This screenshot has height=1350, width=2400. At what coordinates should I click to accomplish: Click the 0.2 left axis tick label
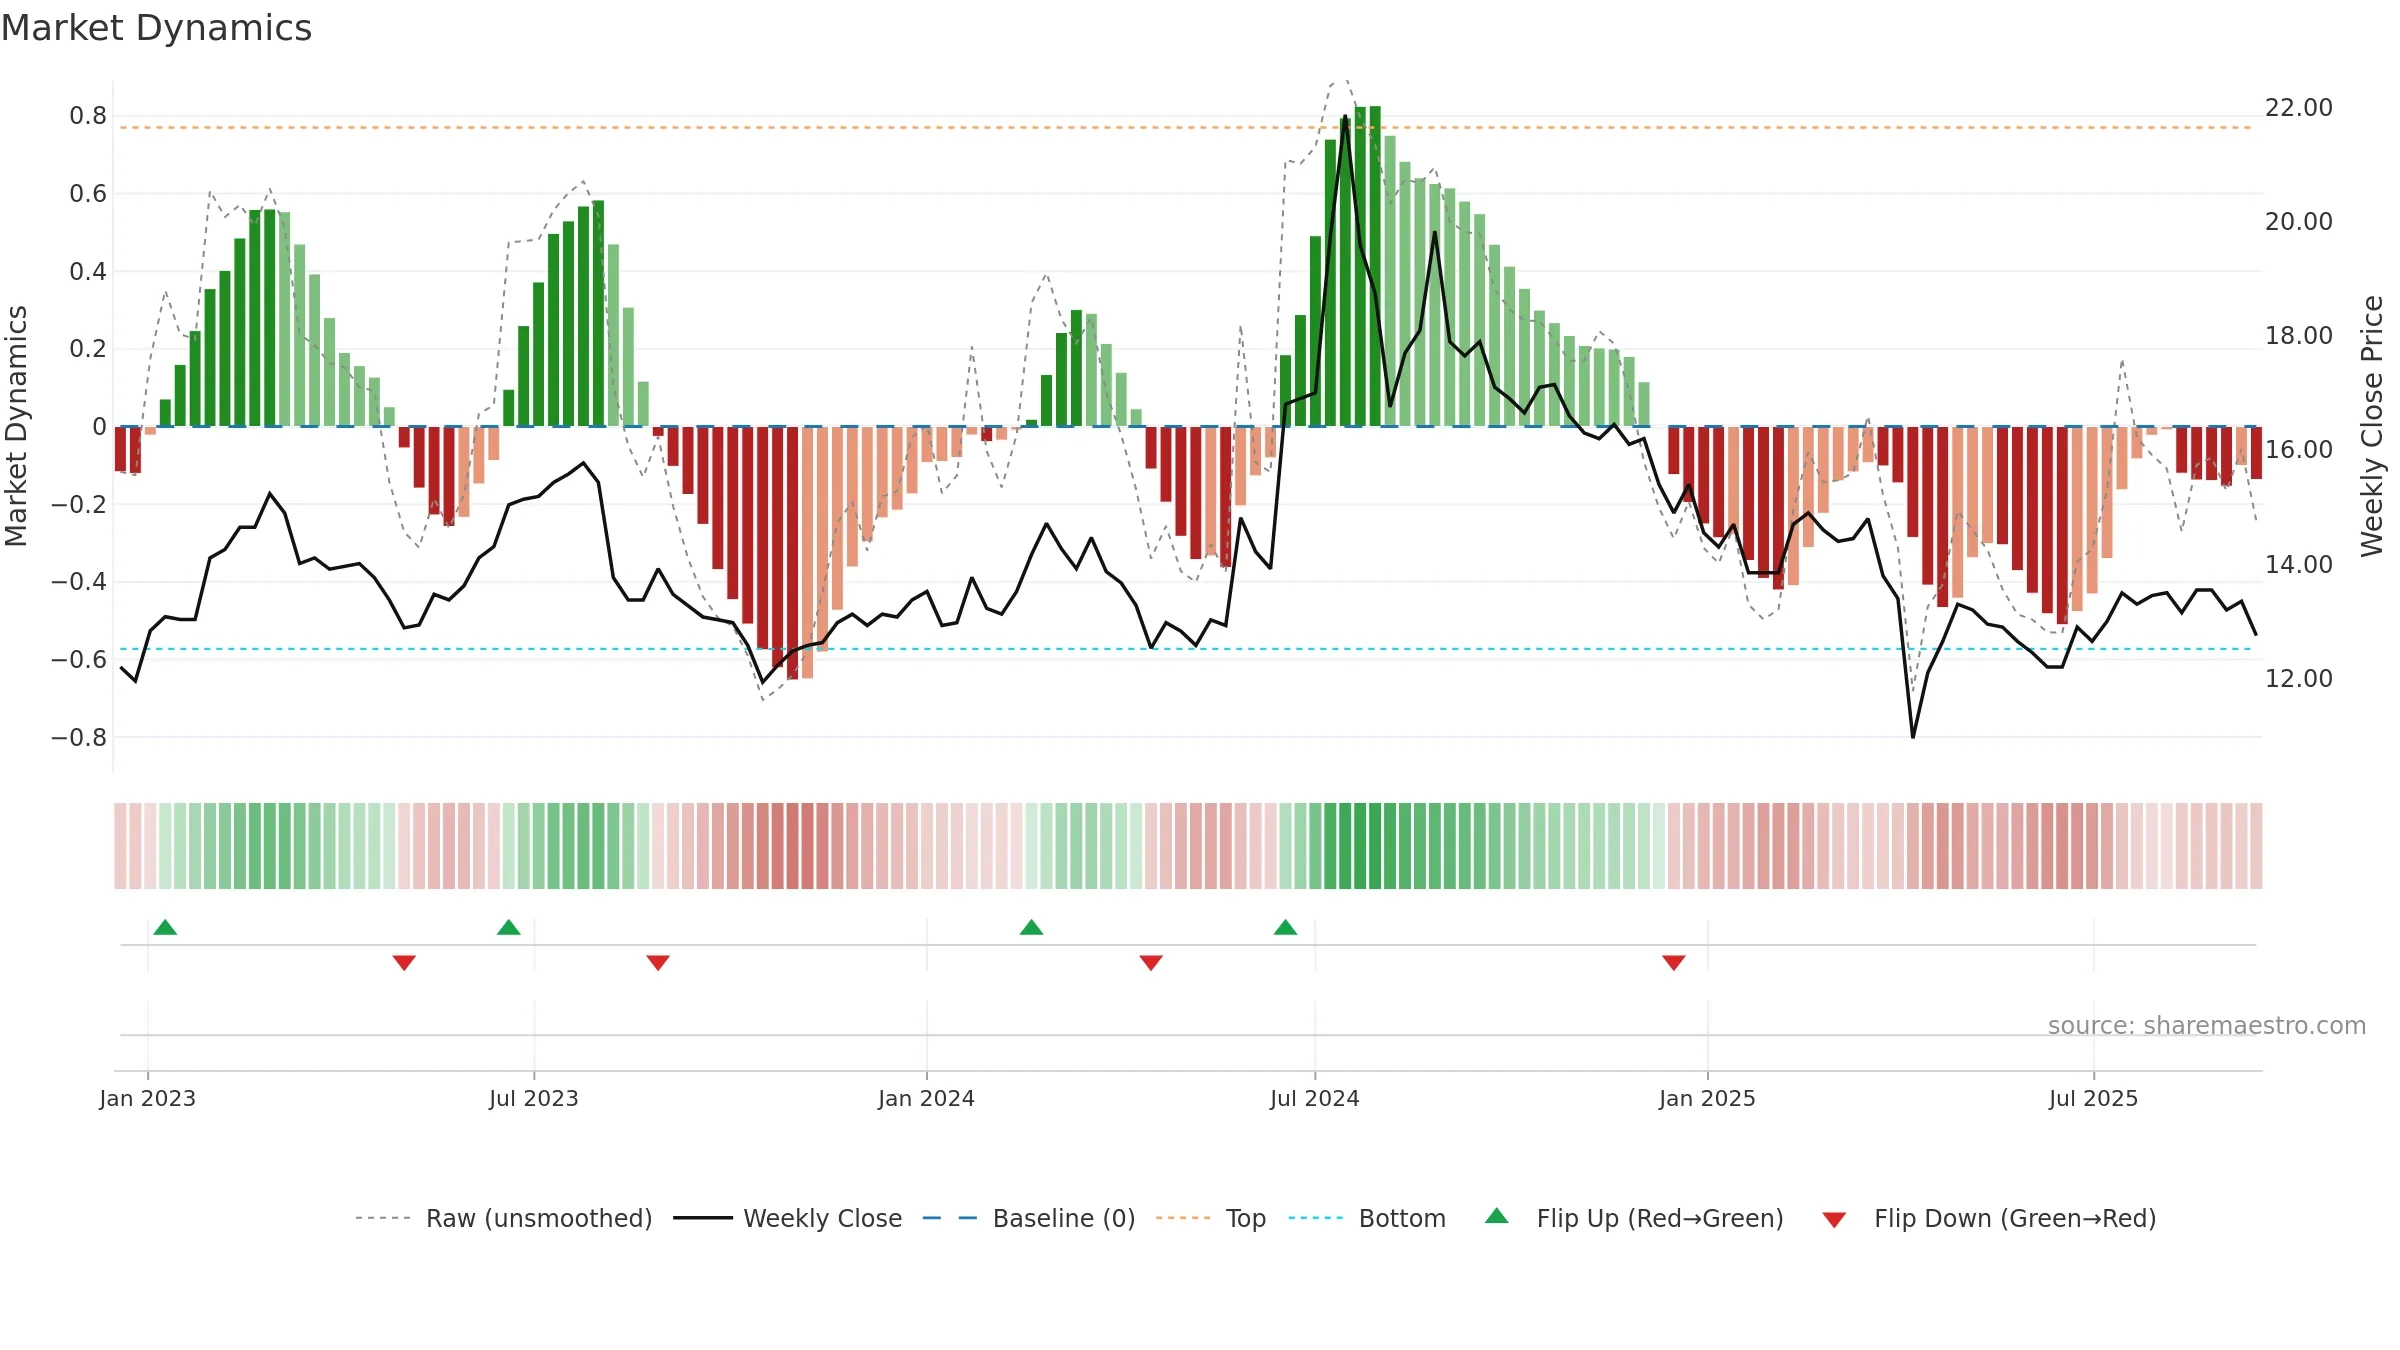pos(88,349)
